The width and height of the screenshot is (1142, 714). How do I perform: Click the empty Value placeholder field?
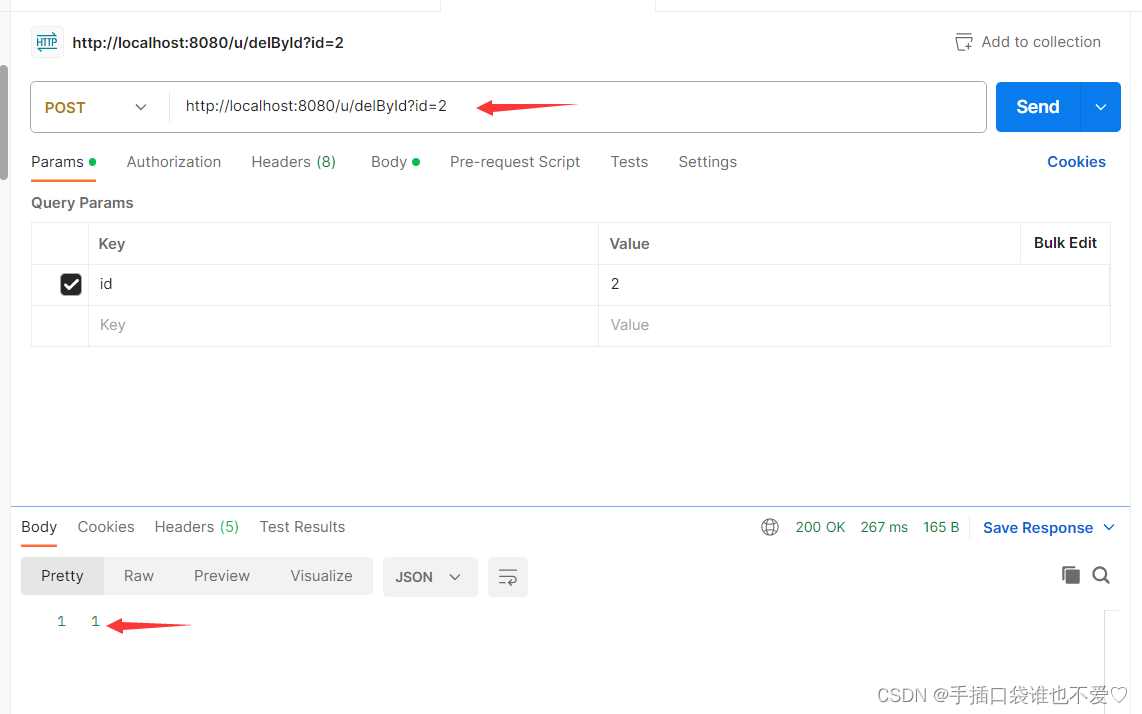854,325
